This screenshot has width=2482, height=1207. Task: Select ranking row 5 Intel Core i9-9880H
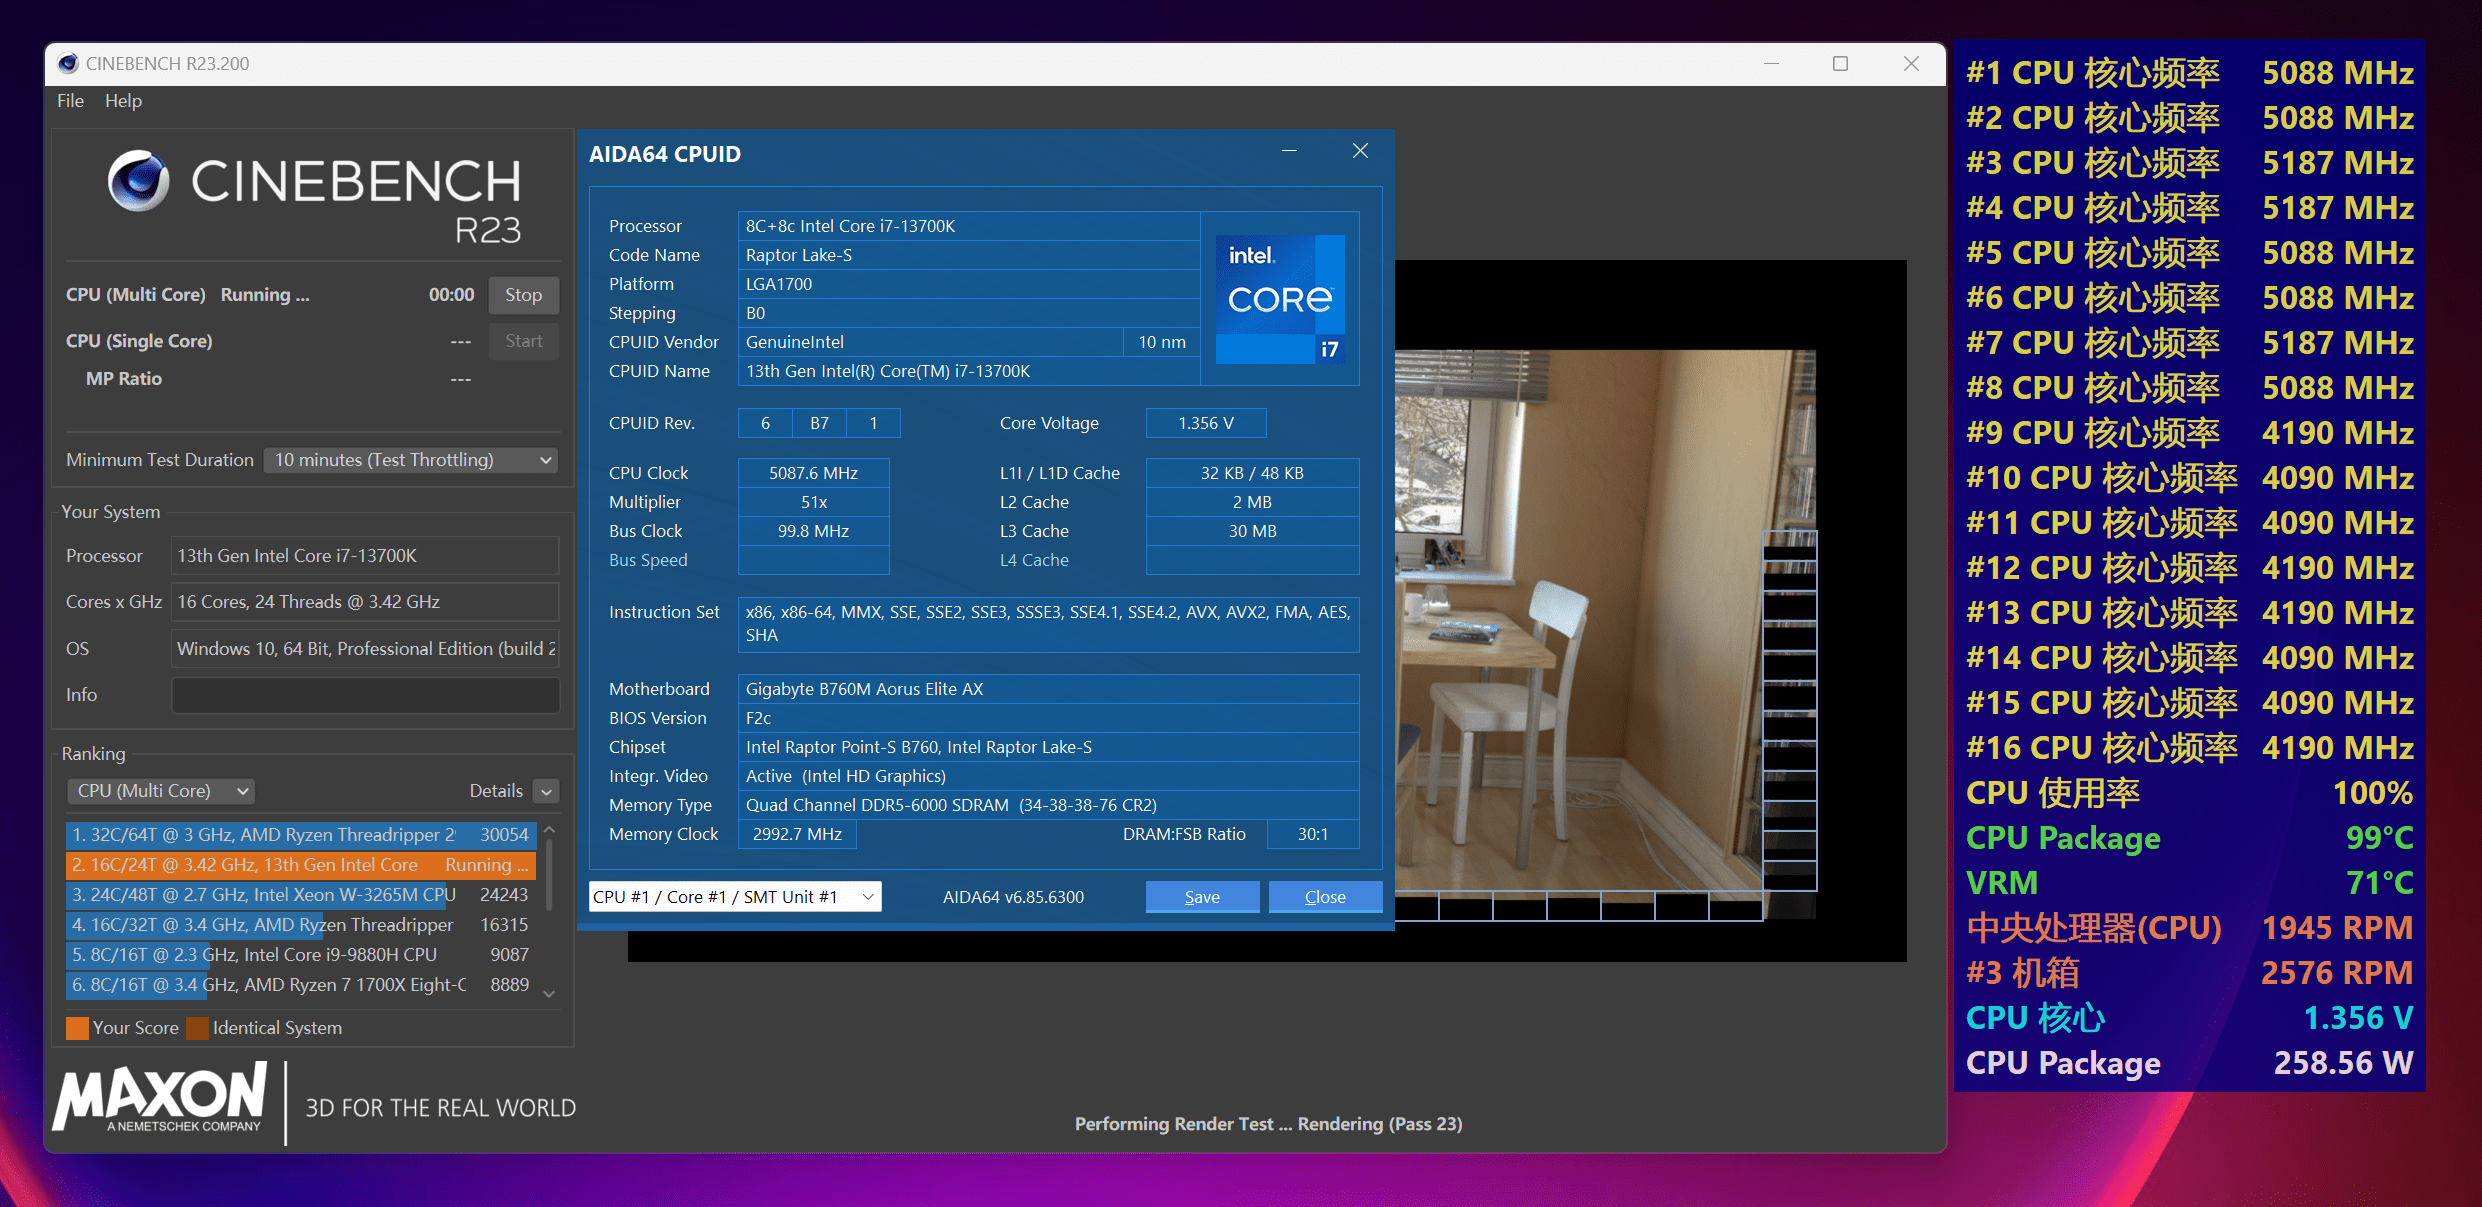click(301, 955)
